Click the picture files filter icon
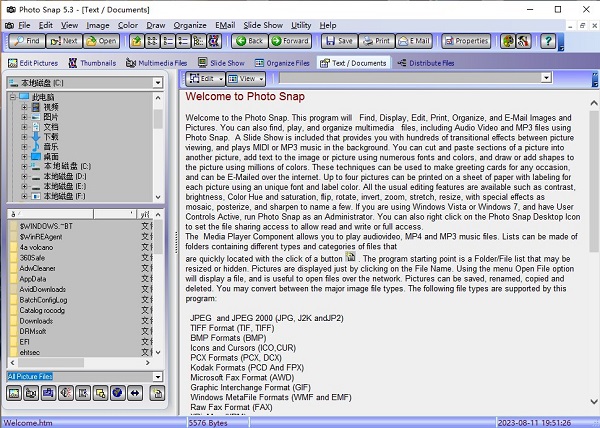The width and height of the screenshot is (600, 428). (14, 393)
